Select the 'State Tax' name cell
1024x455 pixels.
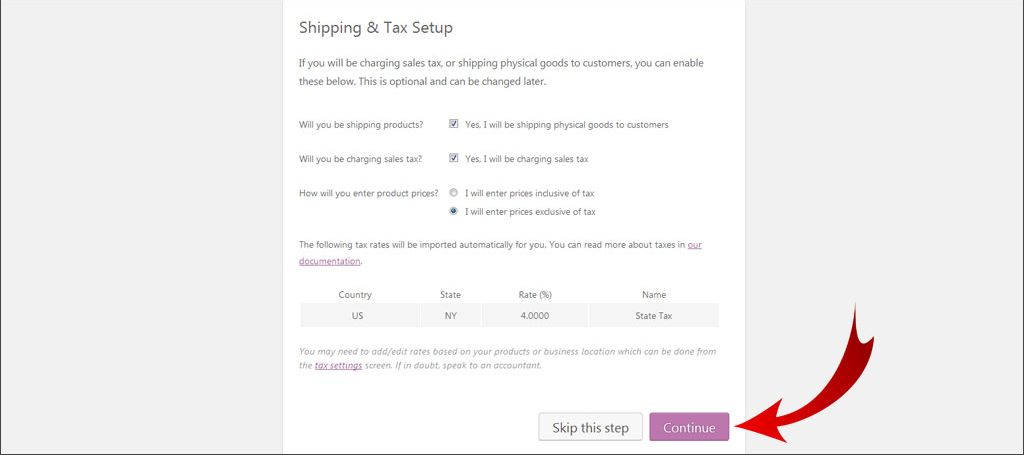click(x=654, y=315)
